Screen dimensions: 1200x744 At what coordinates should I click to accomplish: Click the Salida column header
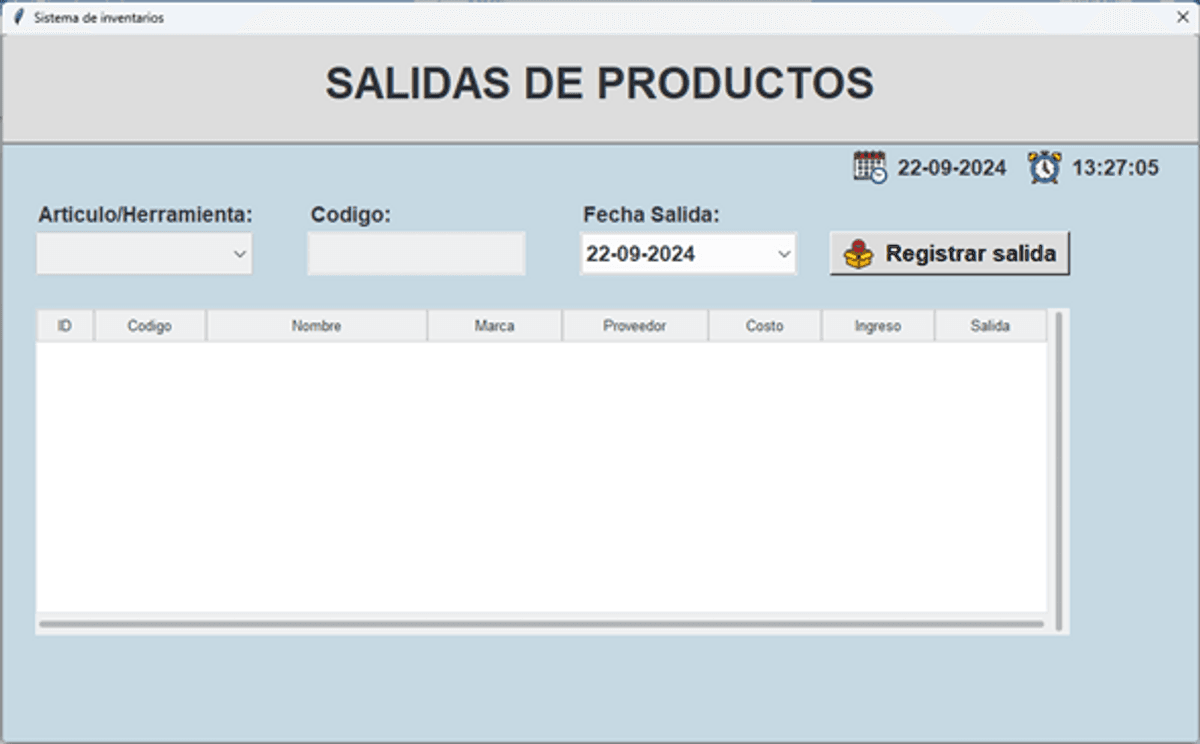click(x=990, y=326)
